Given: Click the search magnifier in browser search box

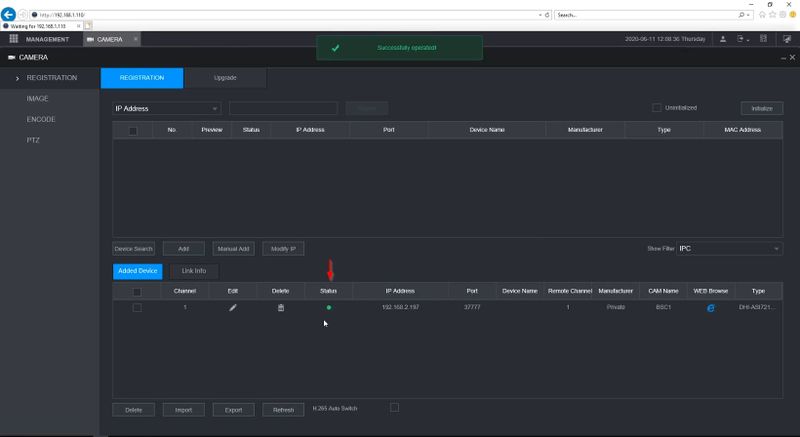Looking at the screenshot, I should coord(741,15).
